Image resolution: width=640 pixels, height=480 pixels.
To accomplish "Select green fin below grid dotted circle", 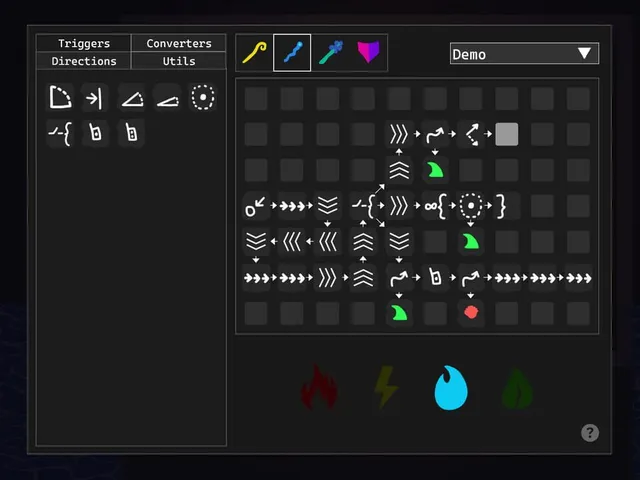I will (471, 242).
